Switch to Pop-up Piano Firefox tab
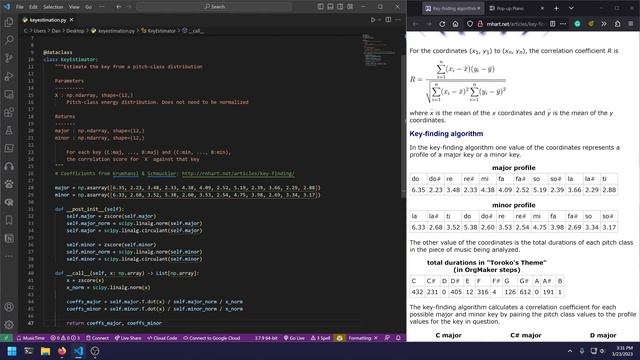This screenshot has width=640, height=360. tap(518, 8)
